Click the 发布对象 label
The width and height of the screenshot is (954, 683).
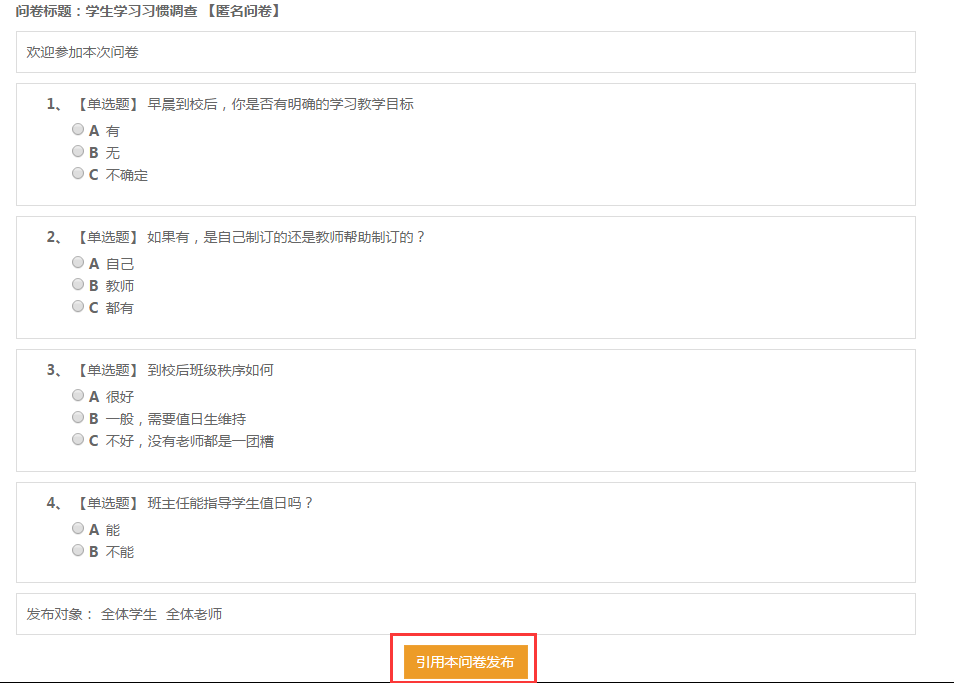(60, 614)
